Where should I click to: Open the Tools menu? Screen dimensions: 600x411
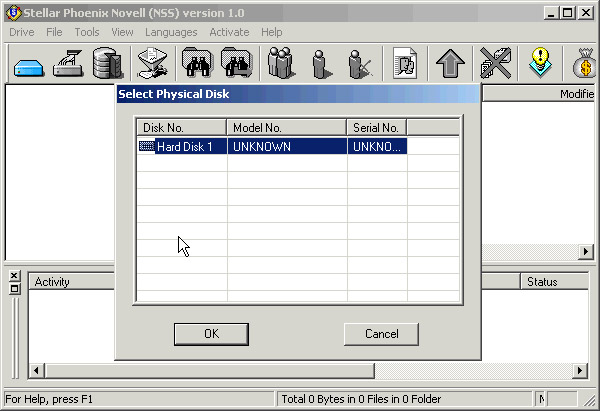tap(87, 32)
